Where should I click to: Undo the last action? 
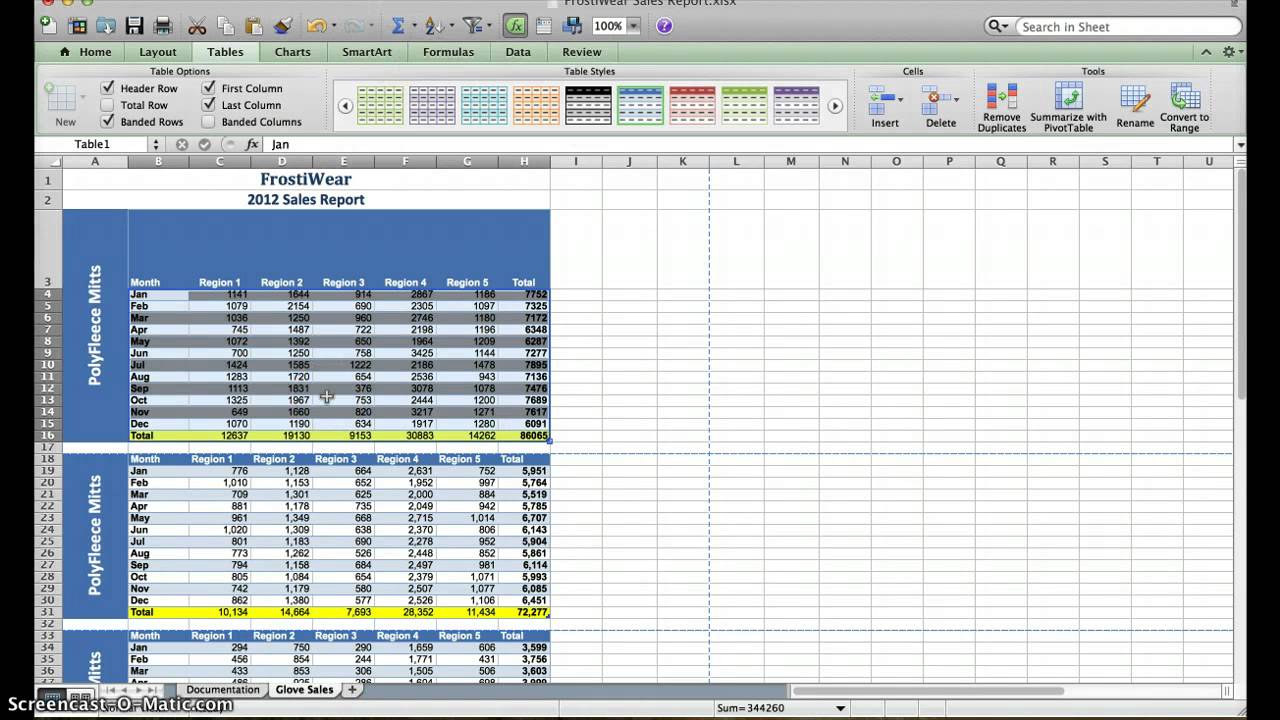click(x=316, y=26)
